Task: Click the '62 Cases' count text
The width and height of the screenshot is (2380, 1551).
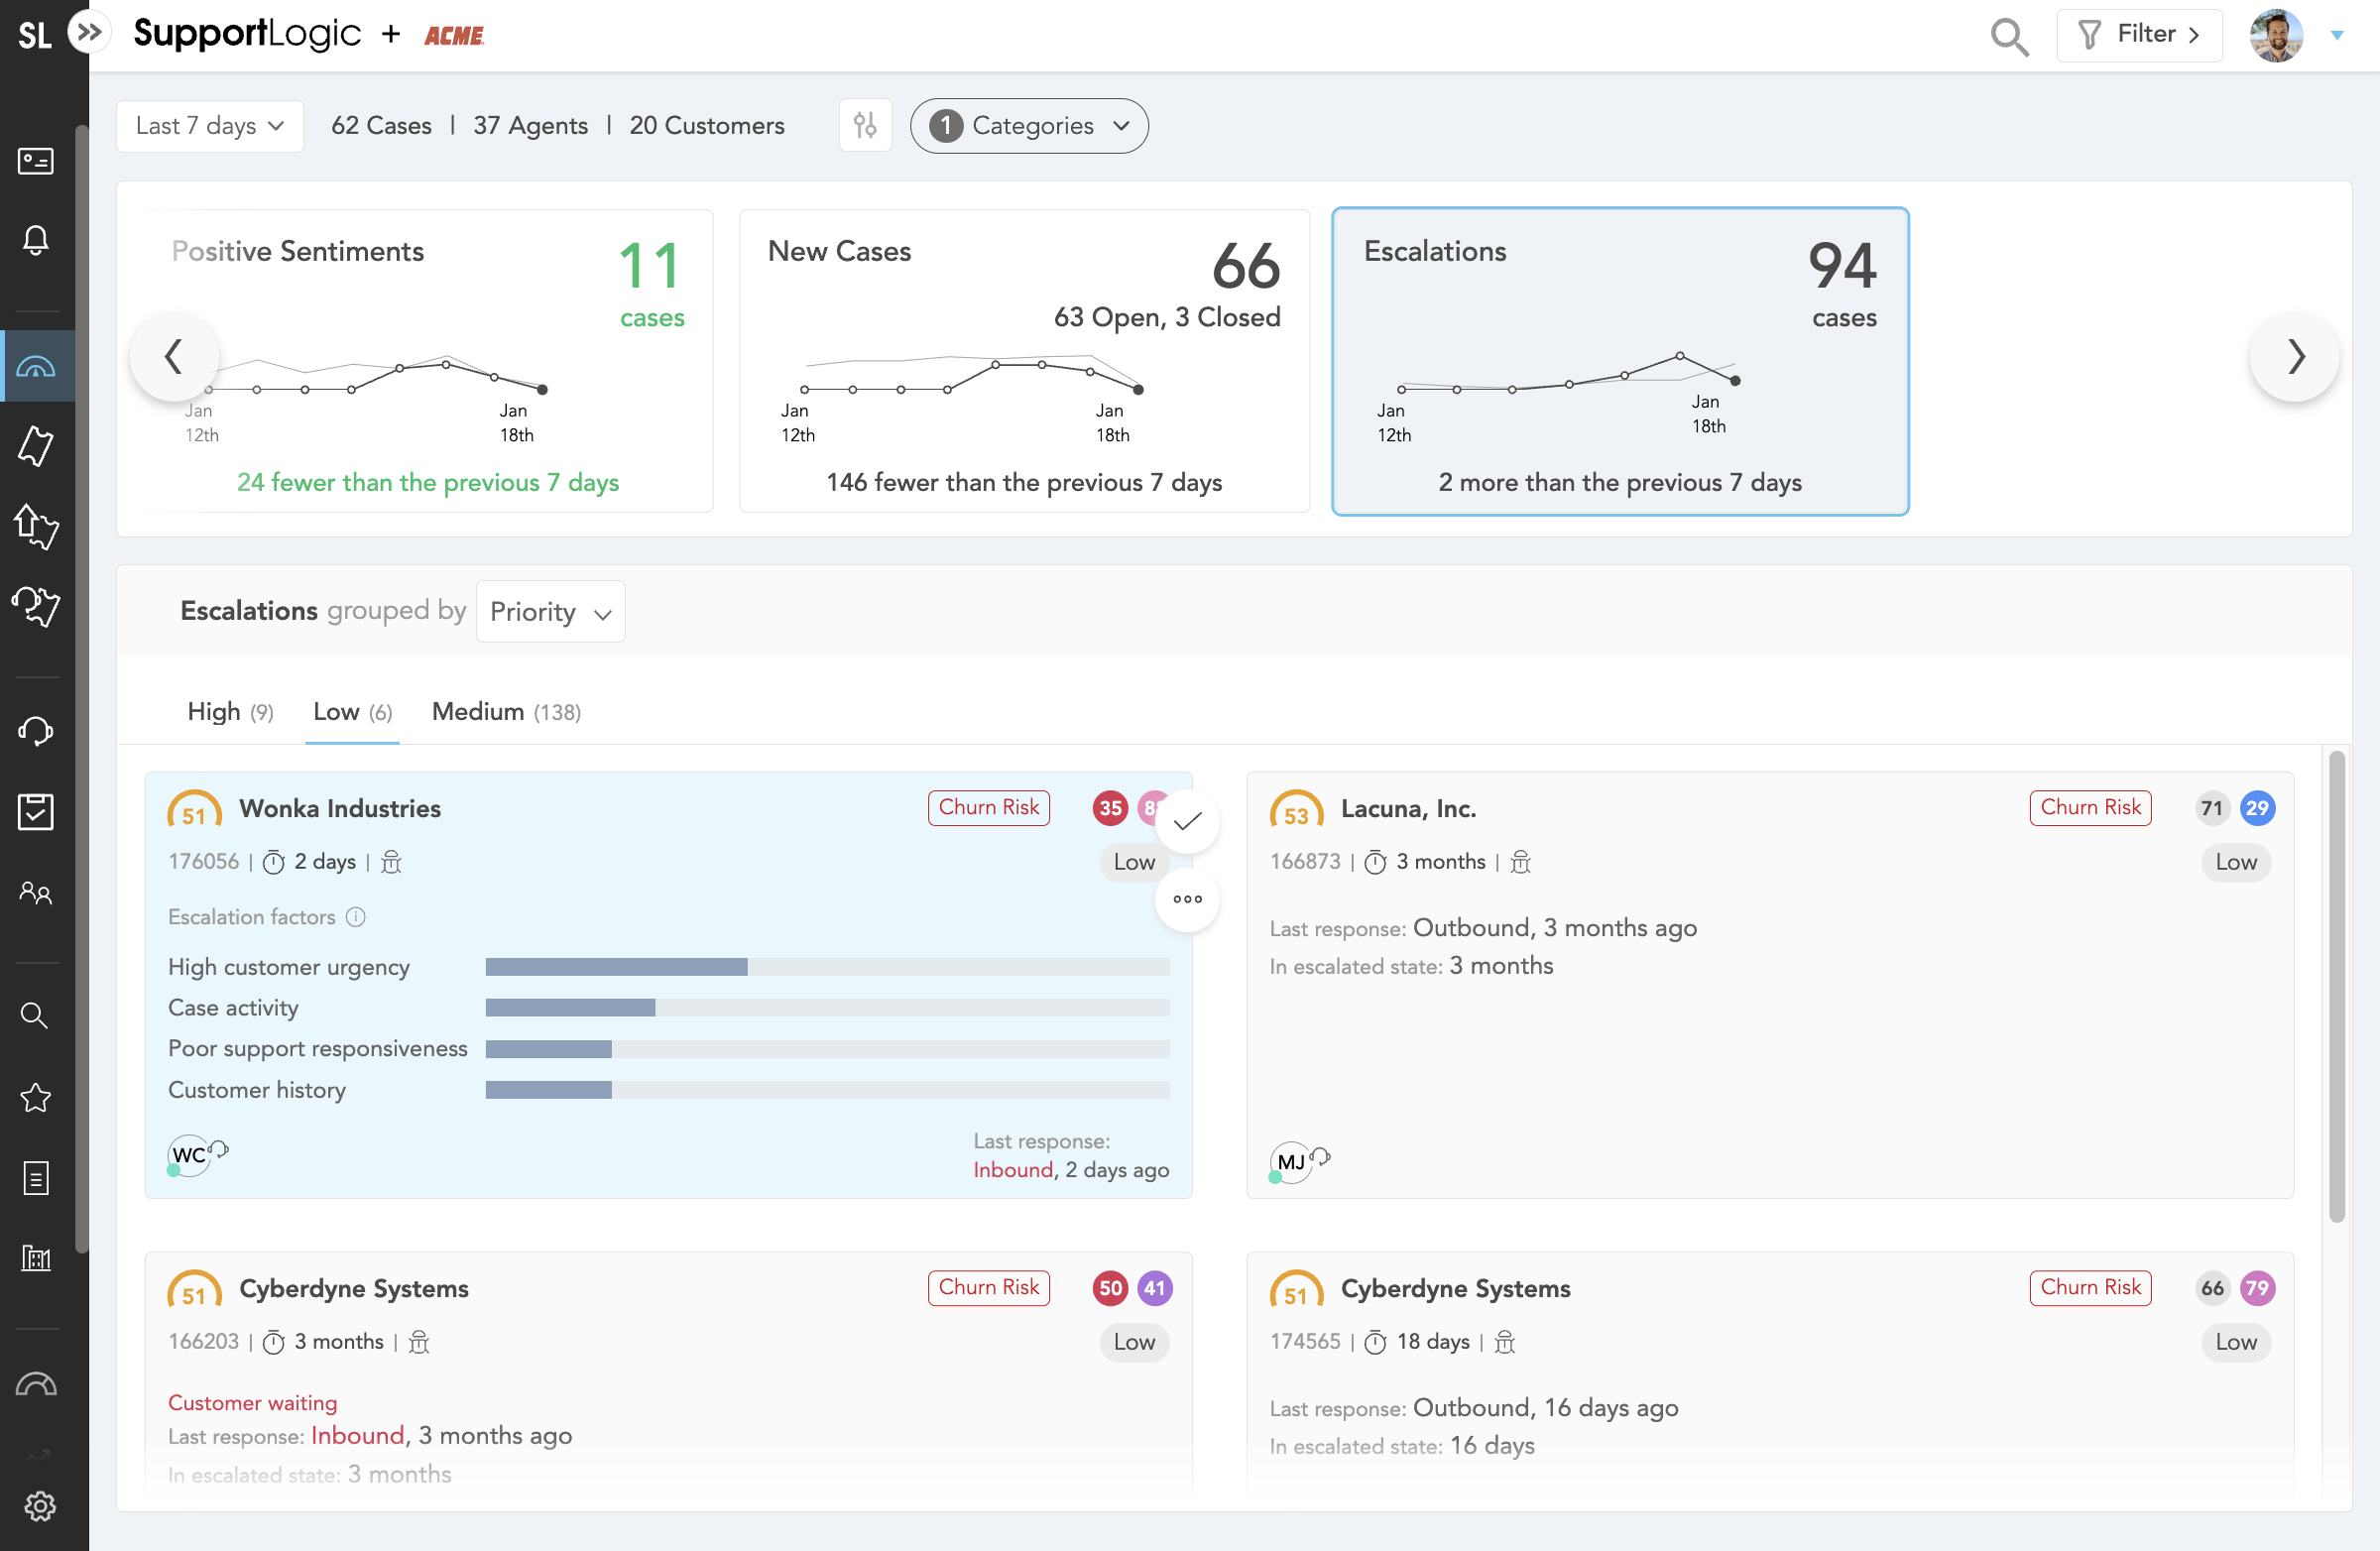Action: (x=381, y=125)
